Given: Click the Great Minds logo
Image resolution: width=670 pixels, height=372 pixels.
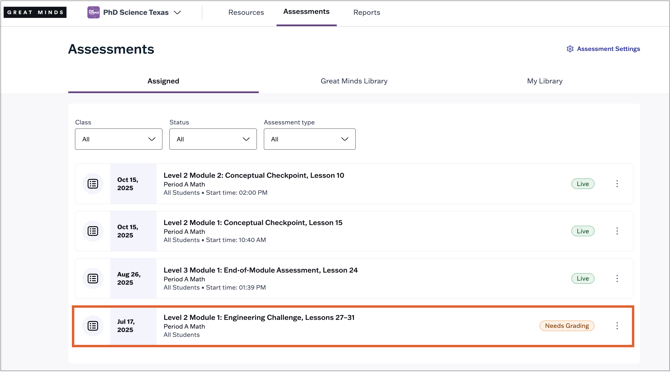Looking at the screenshot, I should click(x=35, y=12).
